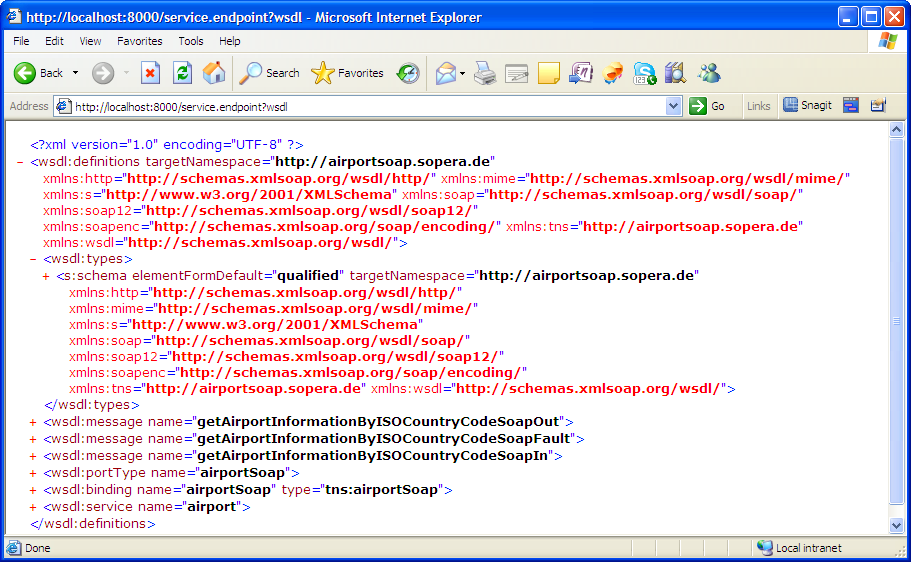This screenshot has width=911, height=562.
Task: Click the Snagit toolbar button
Action: tap(807, 105)
